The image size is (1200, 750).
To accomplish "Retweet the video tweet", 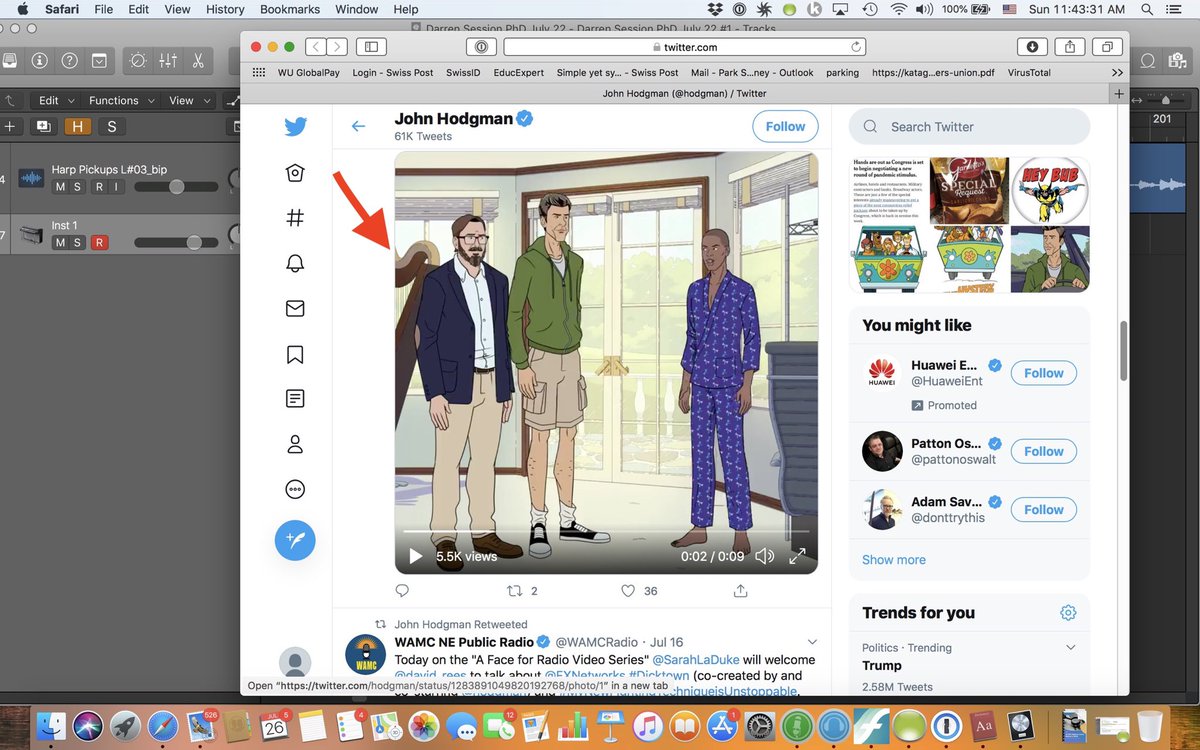I will (x=515, y=591).
